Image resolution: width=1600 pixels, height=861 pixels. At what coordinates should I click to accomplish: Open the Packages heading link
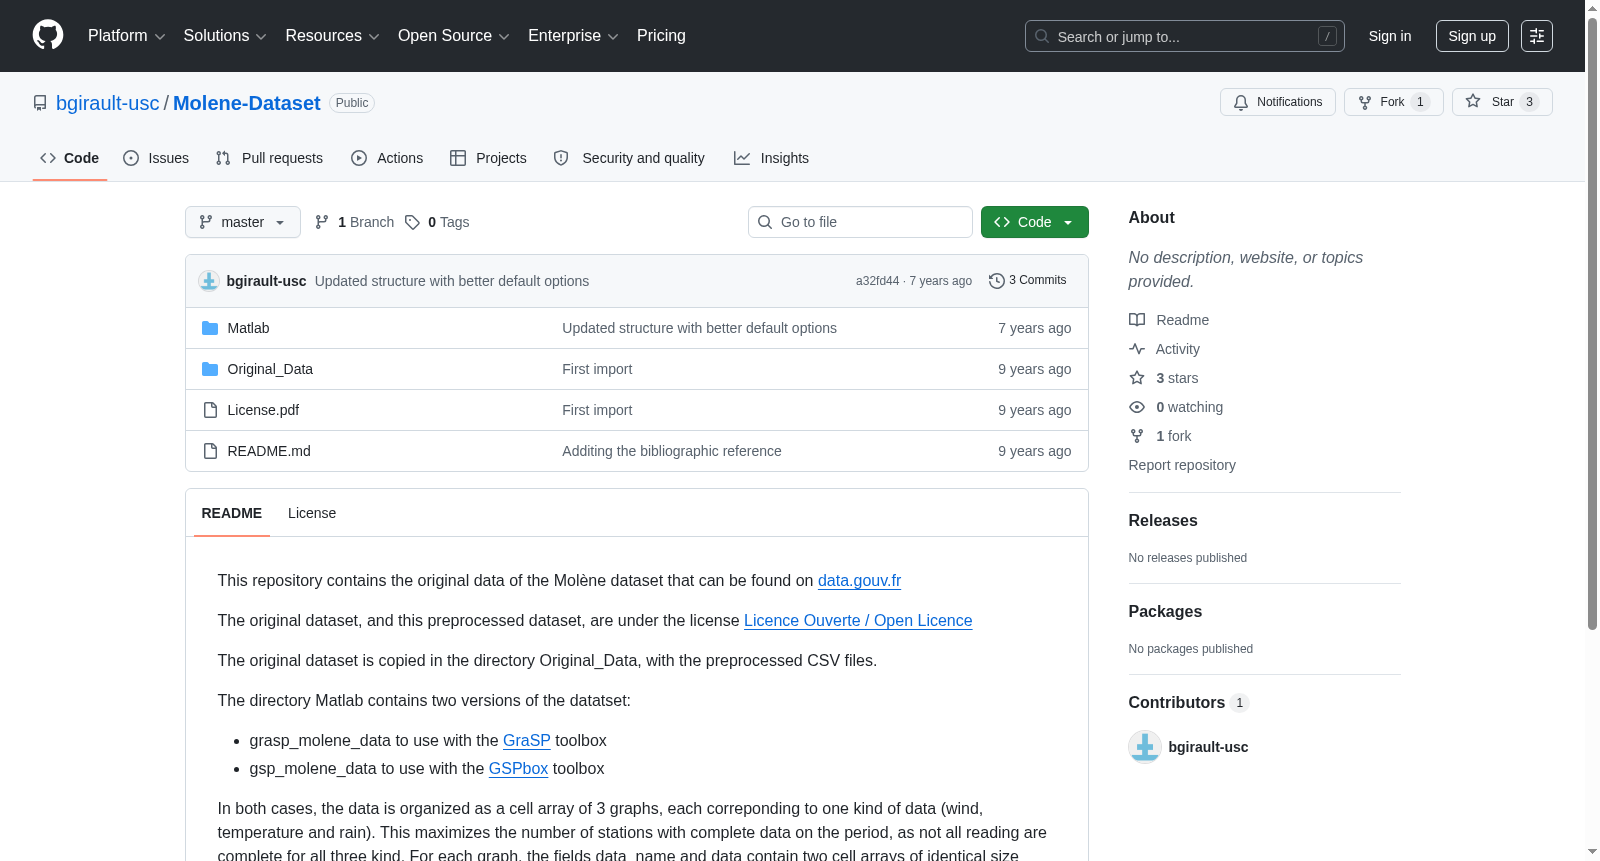pos(1165,611)
